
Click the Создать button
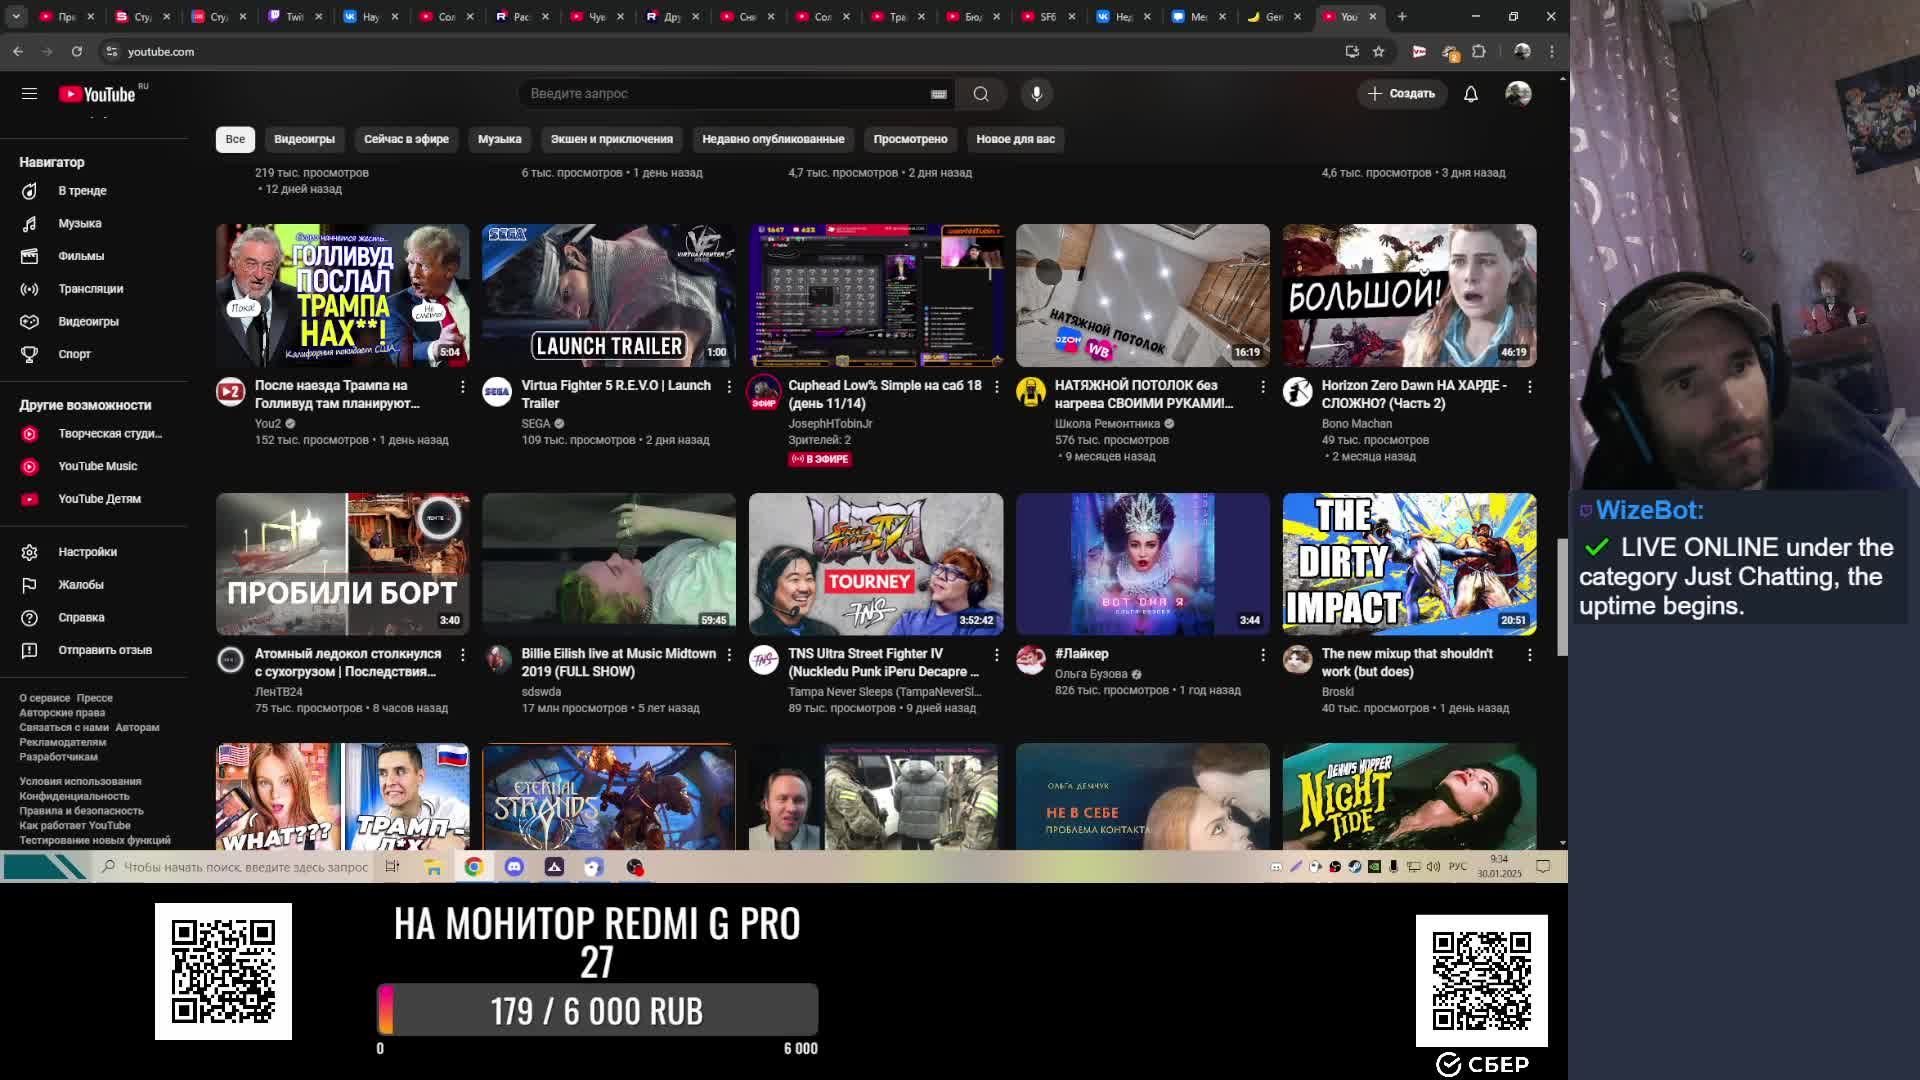pos(1401,93)
